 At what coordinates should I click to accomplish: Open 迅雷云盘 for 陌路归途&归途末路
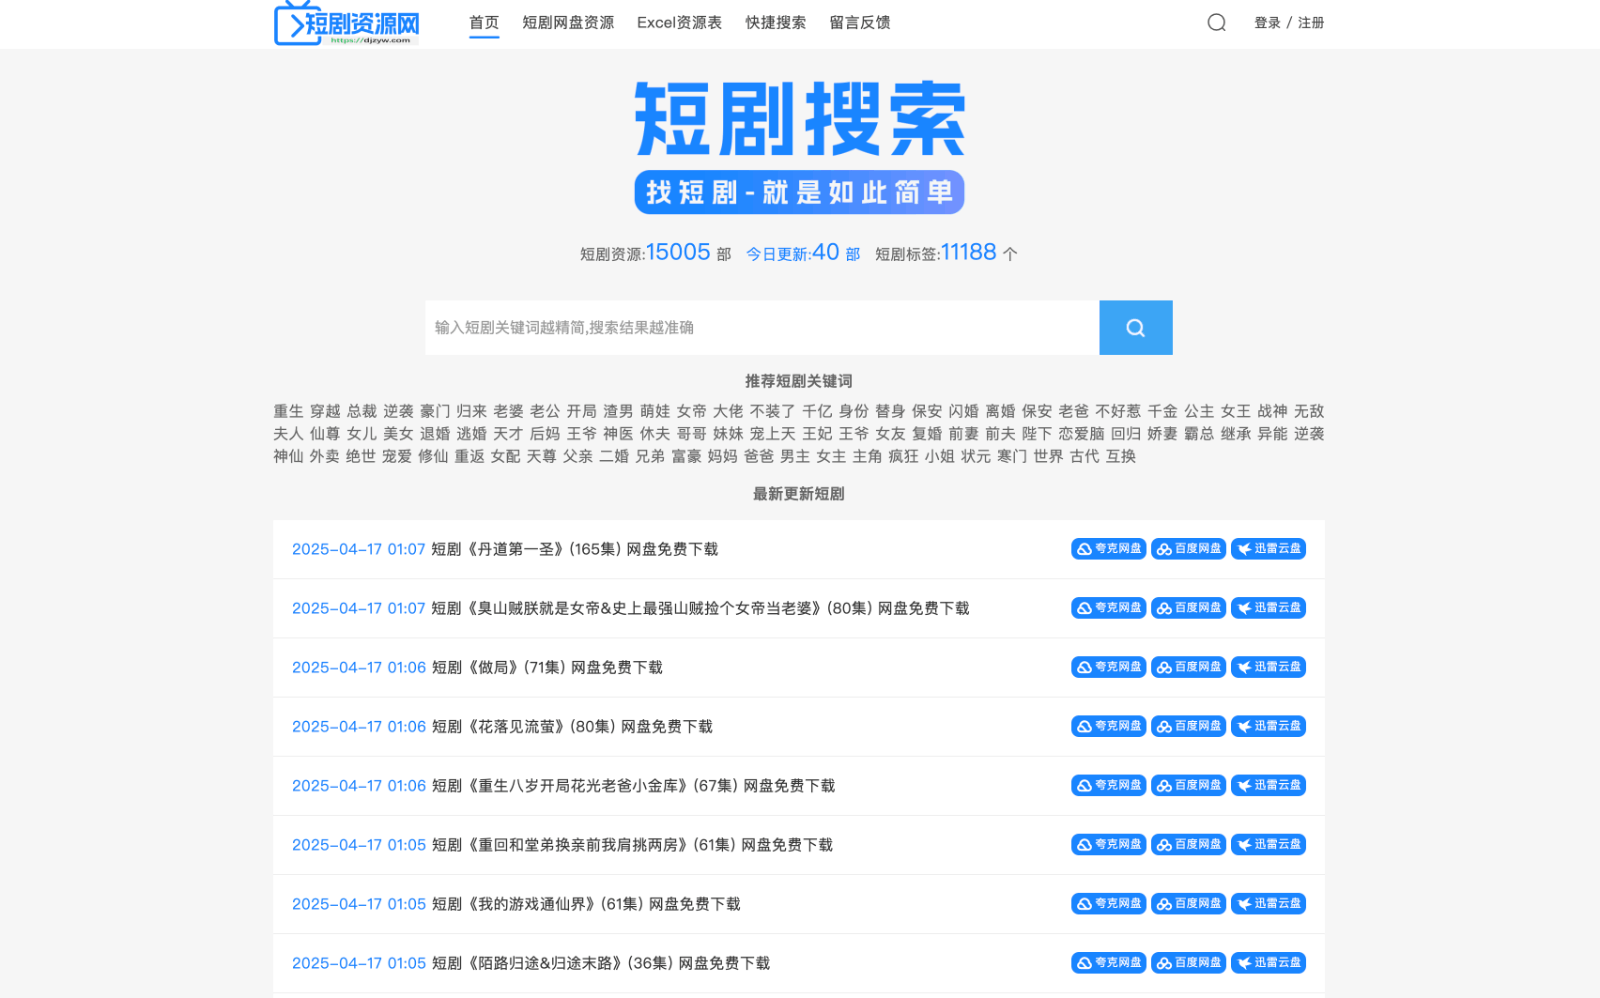(1268, 962)
